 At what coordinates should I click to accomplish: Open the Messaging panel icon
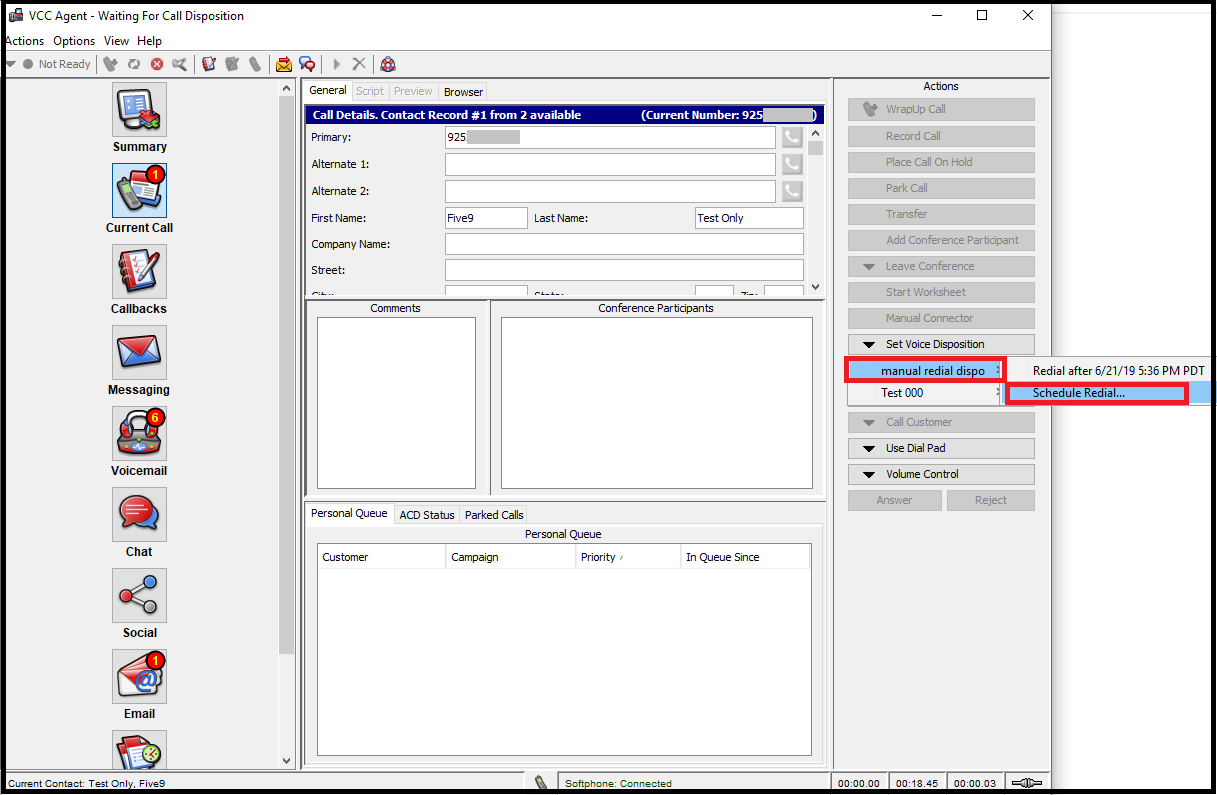coord(139,352)
